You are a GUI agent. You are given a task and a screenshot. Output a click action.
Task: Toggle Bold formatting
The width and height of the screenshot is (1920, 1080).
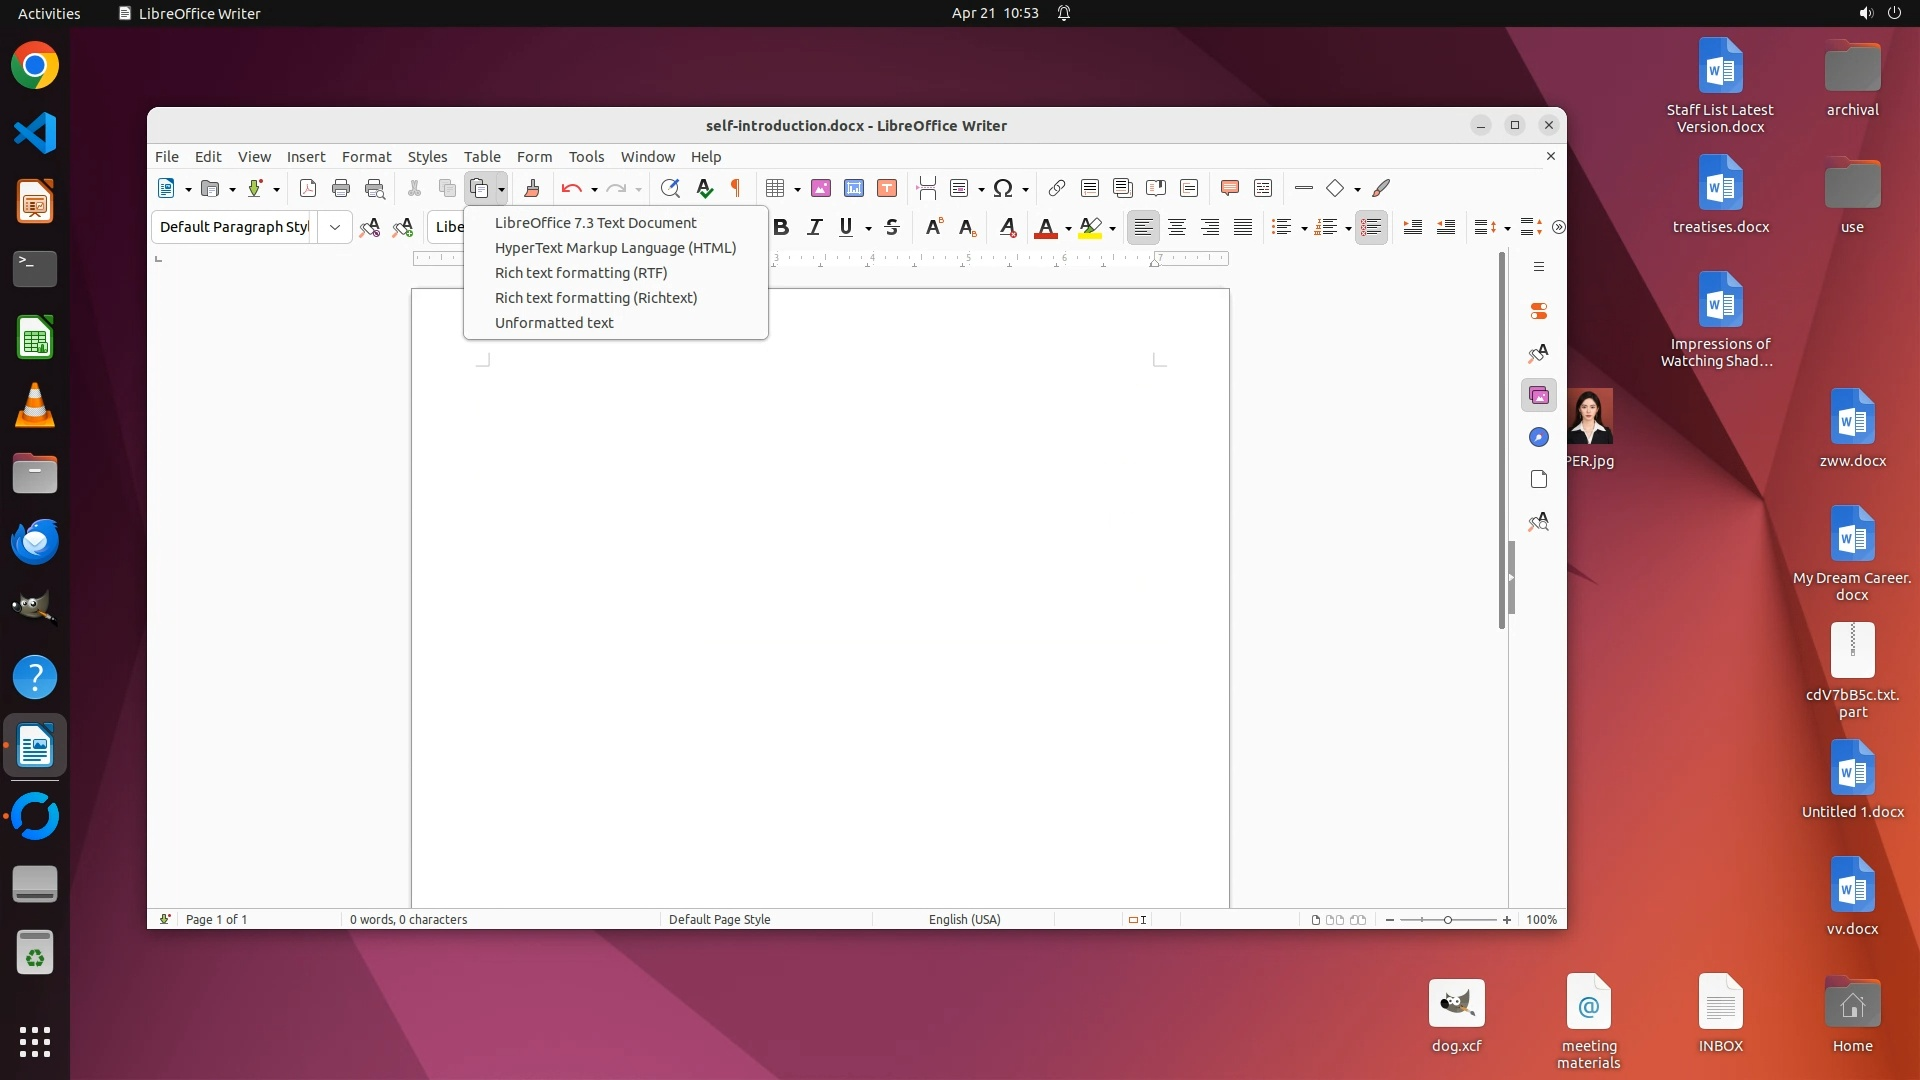(x=781, y=228)
